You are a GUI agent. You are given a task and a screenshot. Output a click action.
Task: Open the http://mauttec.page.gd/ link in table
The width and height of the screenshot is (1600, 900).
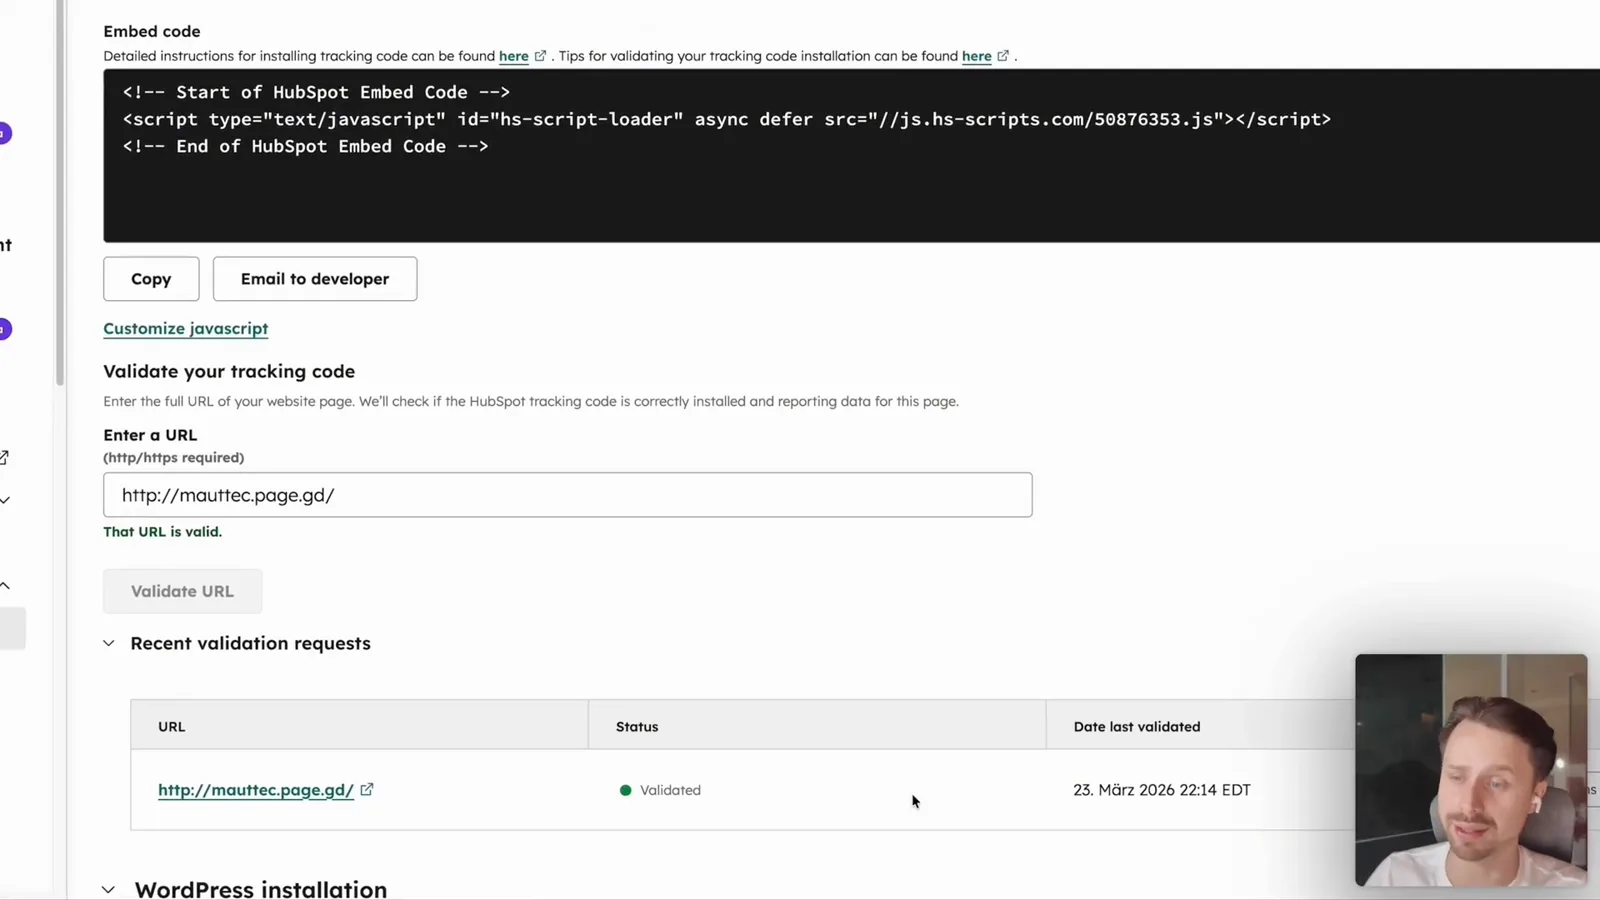coord(256,790)
